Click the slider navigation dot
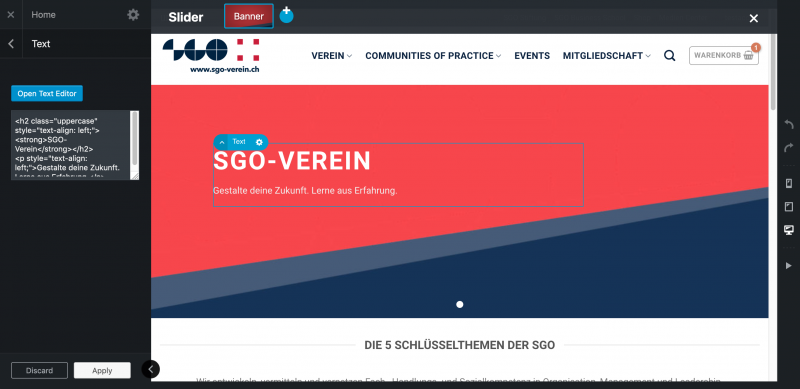Image resolution: width=800 pixels, height=389 pixels. [460, 305]
